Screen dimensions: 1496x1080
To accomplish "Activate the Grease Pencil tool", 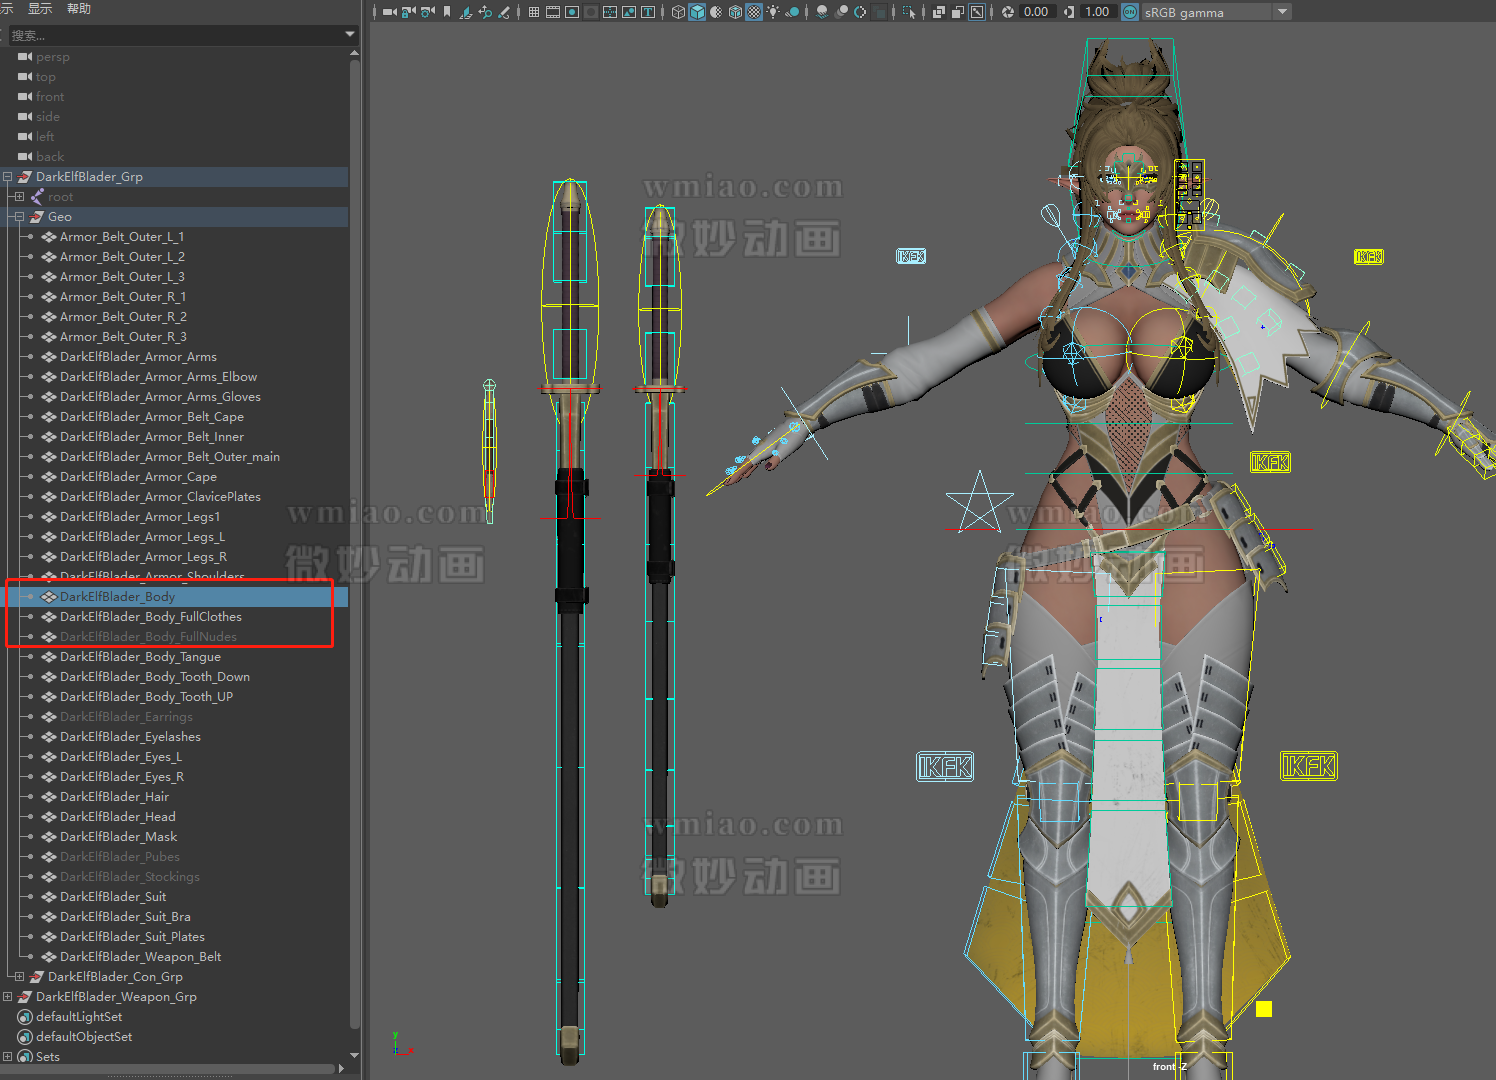I will click(x=503, y=12).
